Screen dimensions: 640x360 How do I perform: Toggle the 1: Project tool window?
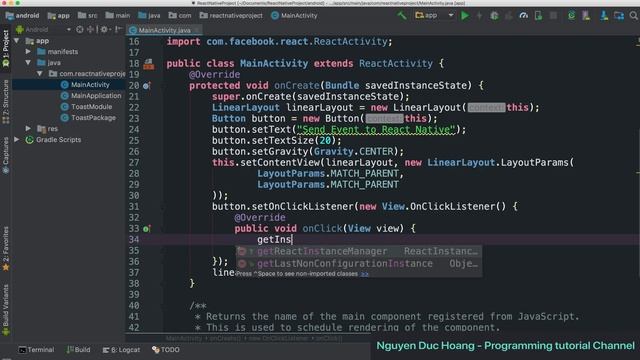pyautogui.click(x=6, y=48)
